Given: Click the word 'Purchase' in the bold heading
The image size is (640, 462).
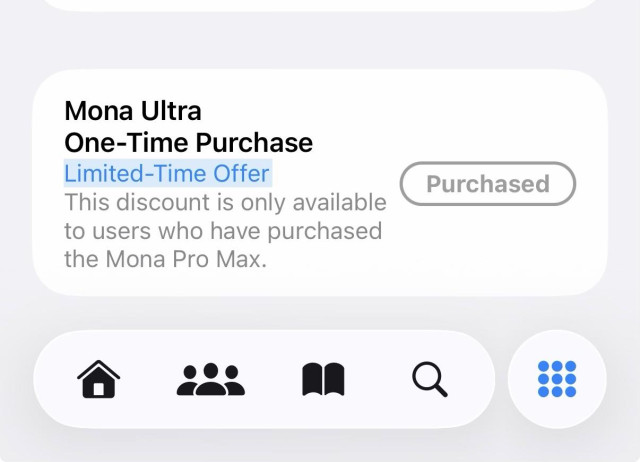Looking at the screenshot, I should click(x=254, y=142).
